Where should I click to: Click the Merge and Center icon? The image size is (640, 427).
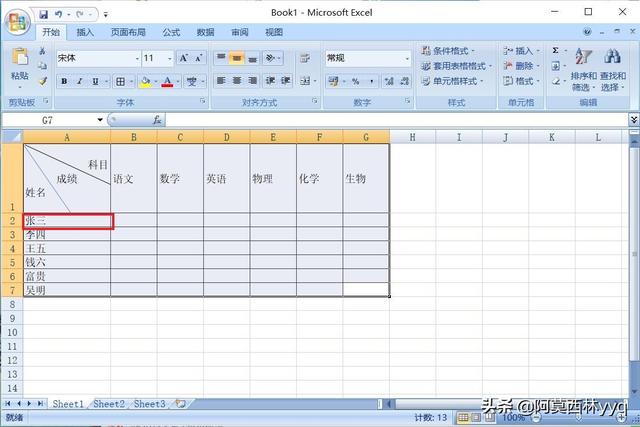pos(305,81)
